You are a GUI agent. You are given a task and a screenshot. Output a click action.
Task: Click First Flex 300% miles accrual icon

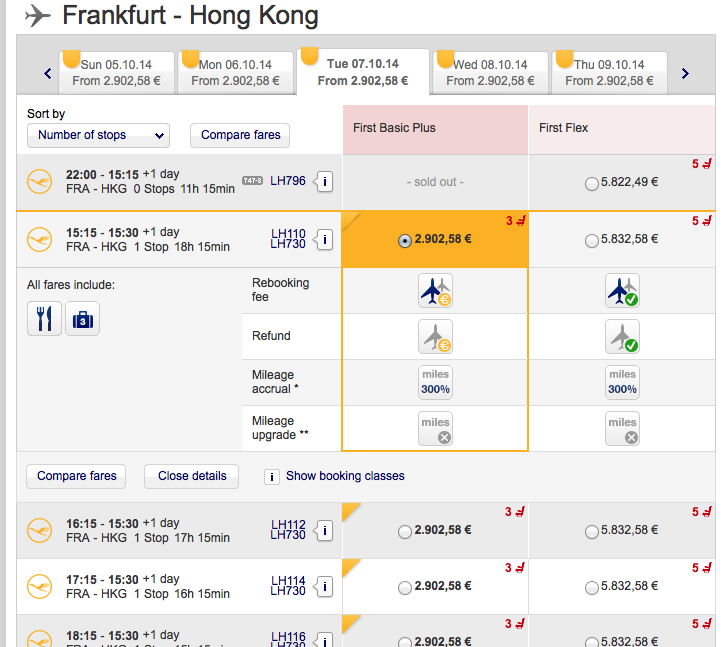[622, 382]
